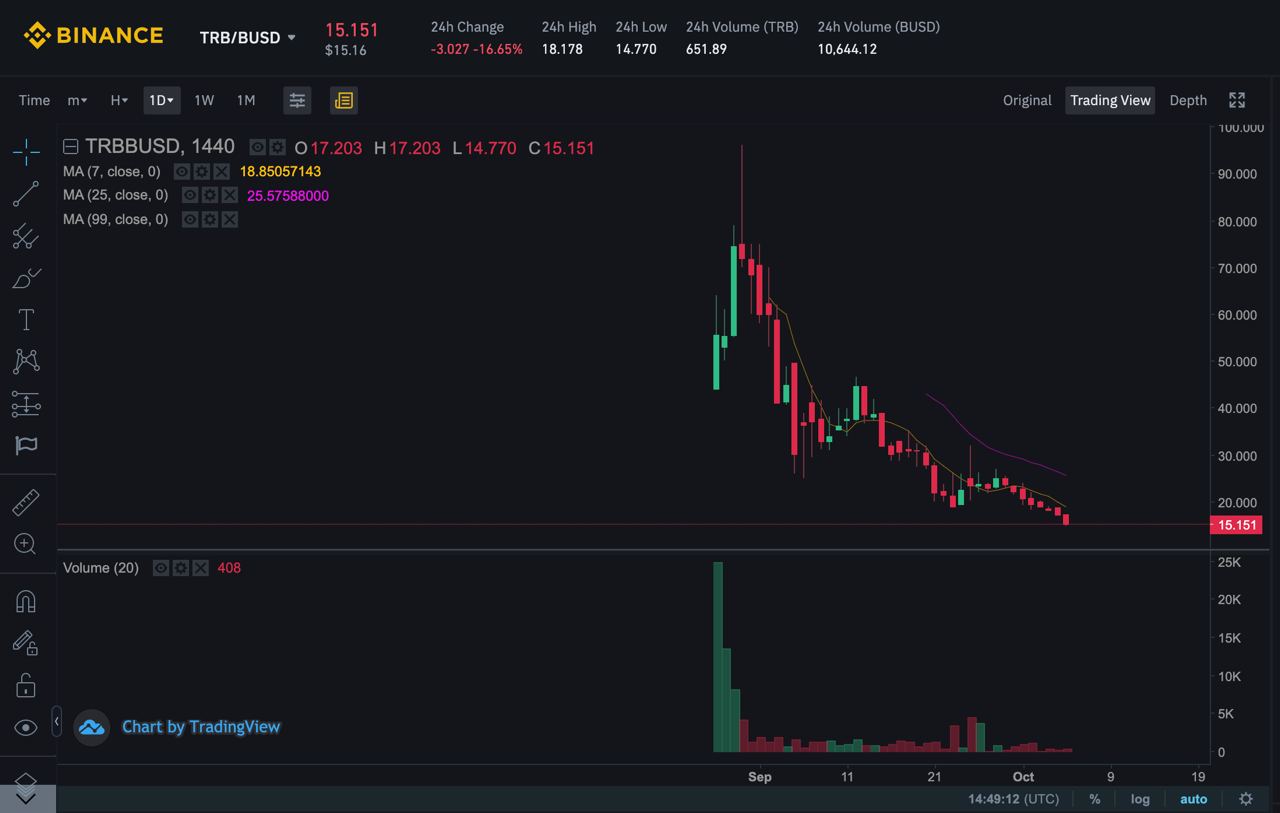Viewport: 1280px width, 813px height.
Task: Open chart settings gear at bottom right
Action: click(x=1246, y=799)
